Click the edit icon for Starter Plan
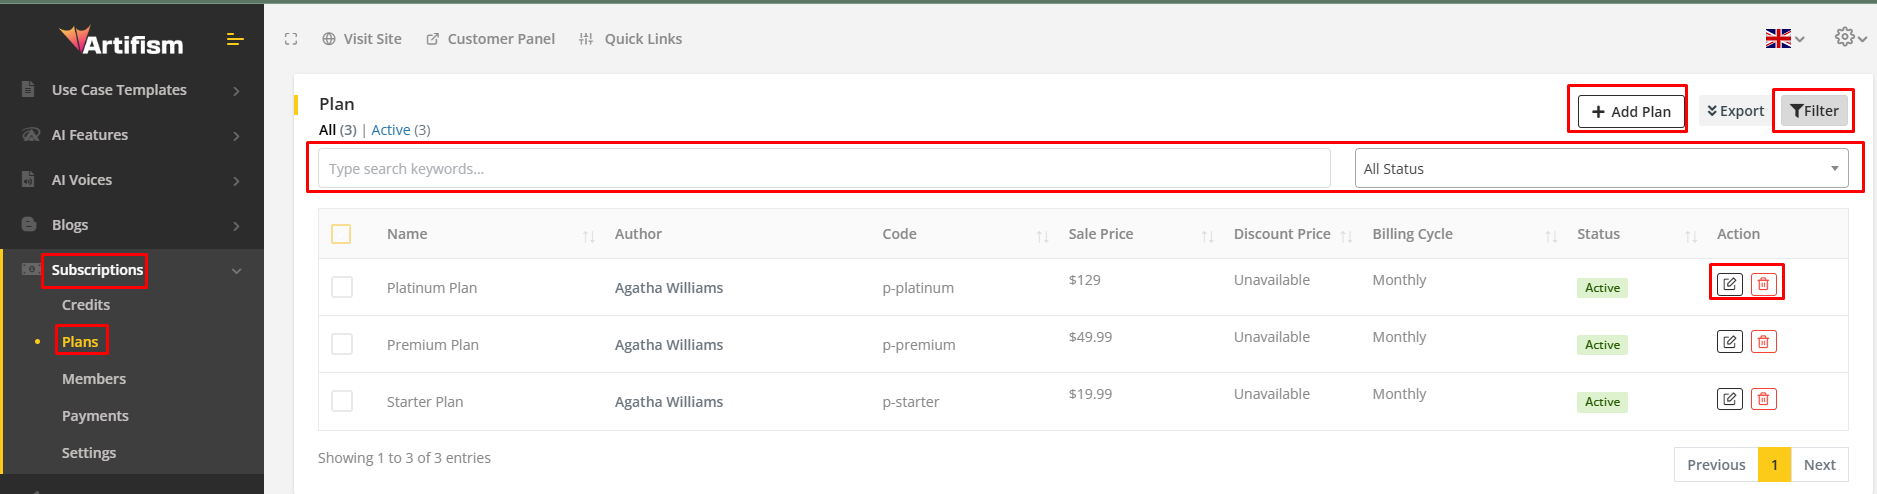Viewport: 1877px width, 494px height. pyautogui.click(x=1729, y=399)
